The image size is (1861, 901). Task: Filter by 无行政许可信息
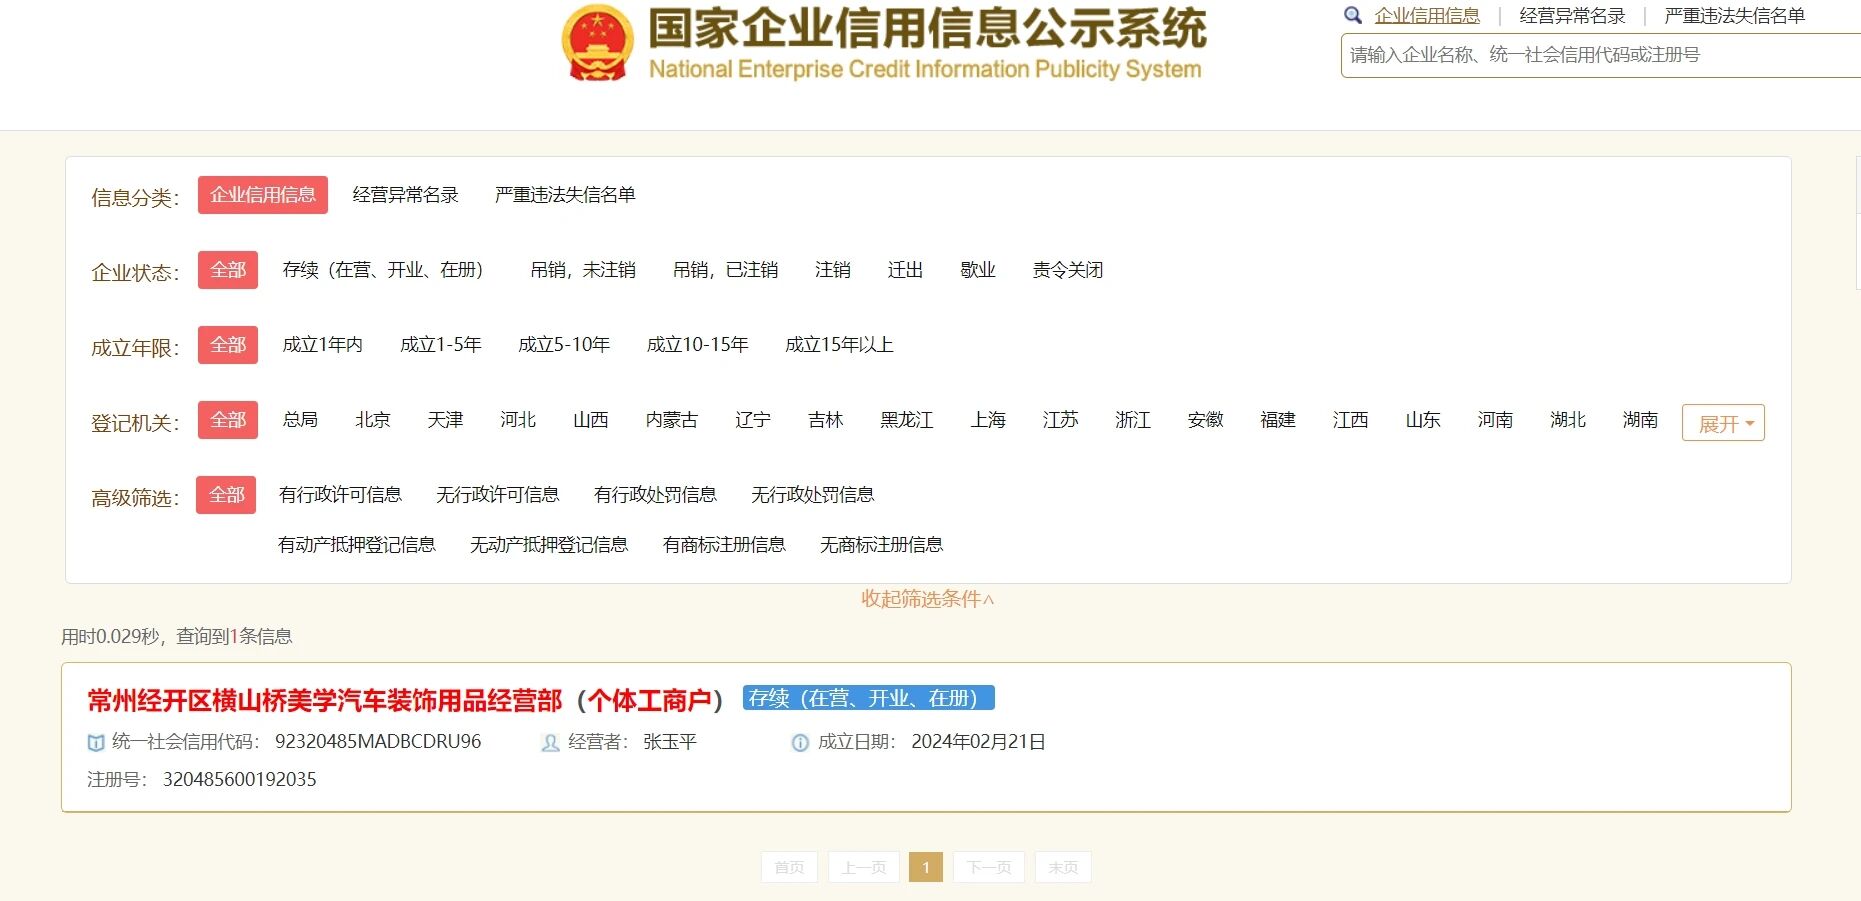click(x=497, y=495)
